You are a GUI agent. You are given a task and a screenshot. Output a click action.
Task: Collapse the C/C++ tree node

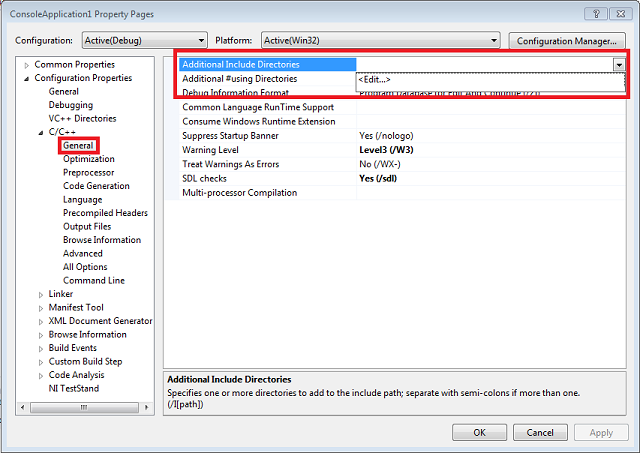(41, 133)
